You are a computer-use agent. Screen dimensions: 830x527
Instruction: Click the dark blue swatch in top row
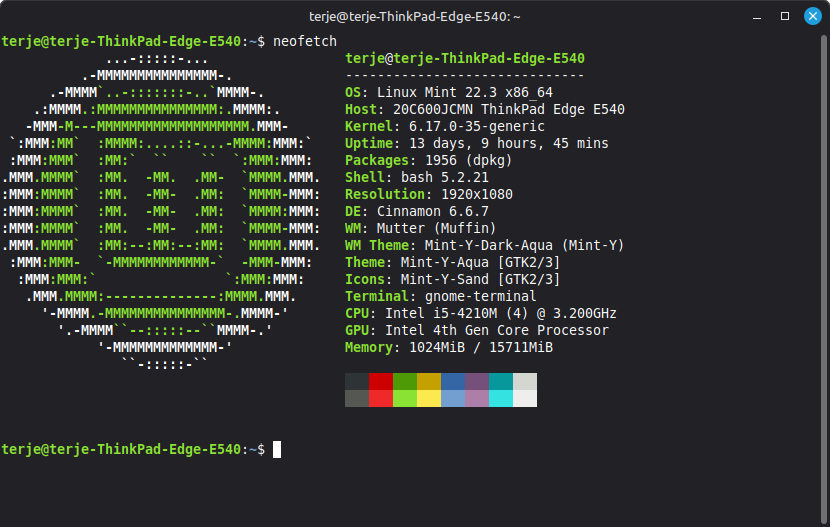453,381
